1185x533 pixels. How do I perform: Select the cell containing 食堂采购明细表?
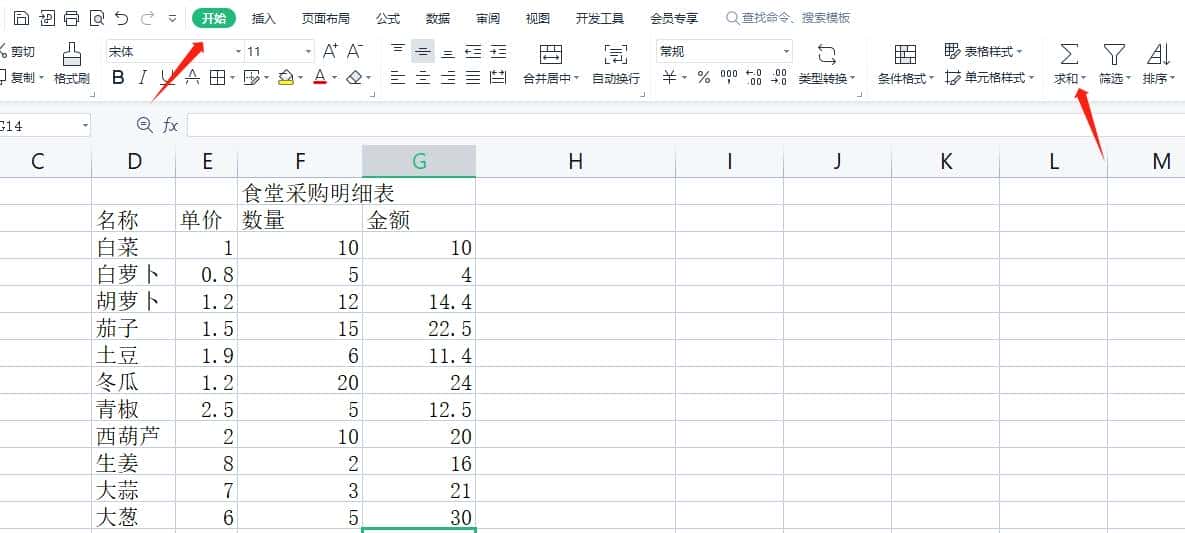coord(300,192)
